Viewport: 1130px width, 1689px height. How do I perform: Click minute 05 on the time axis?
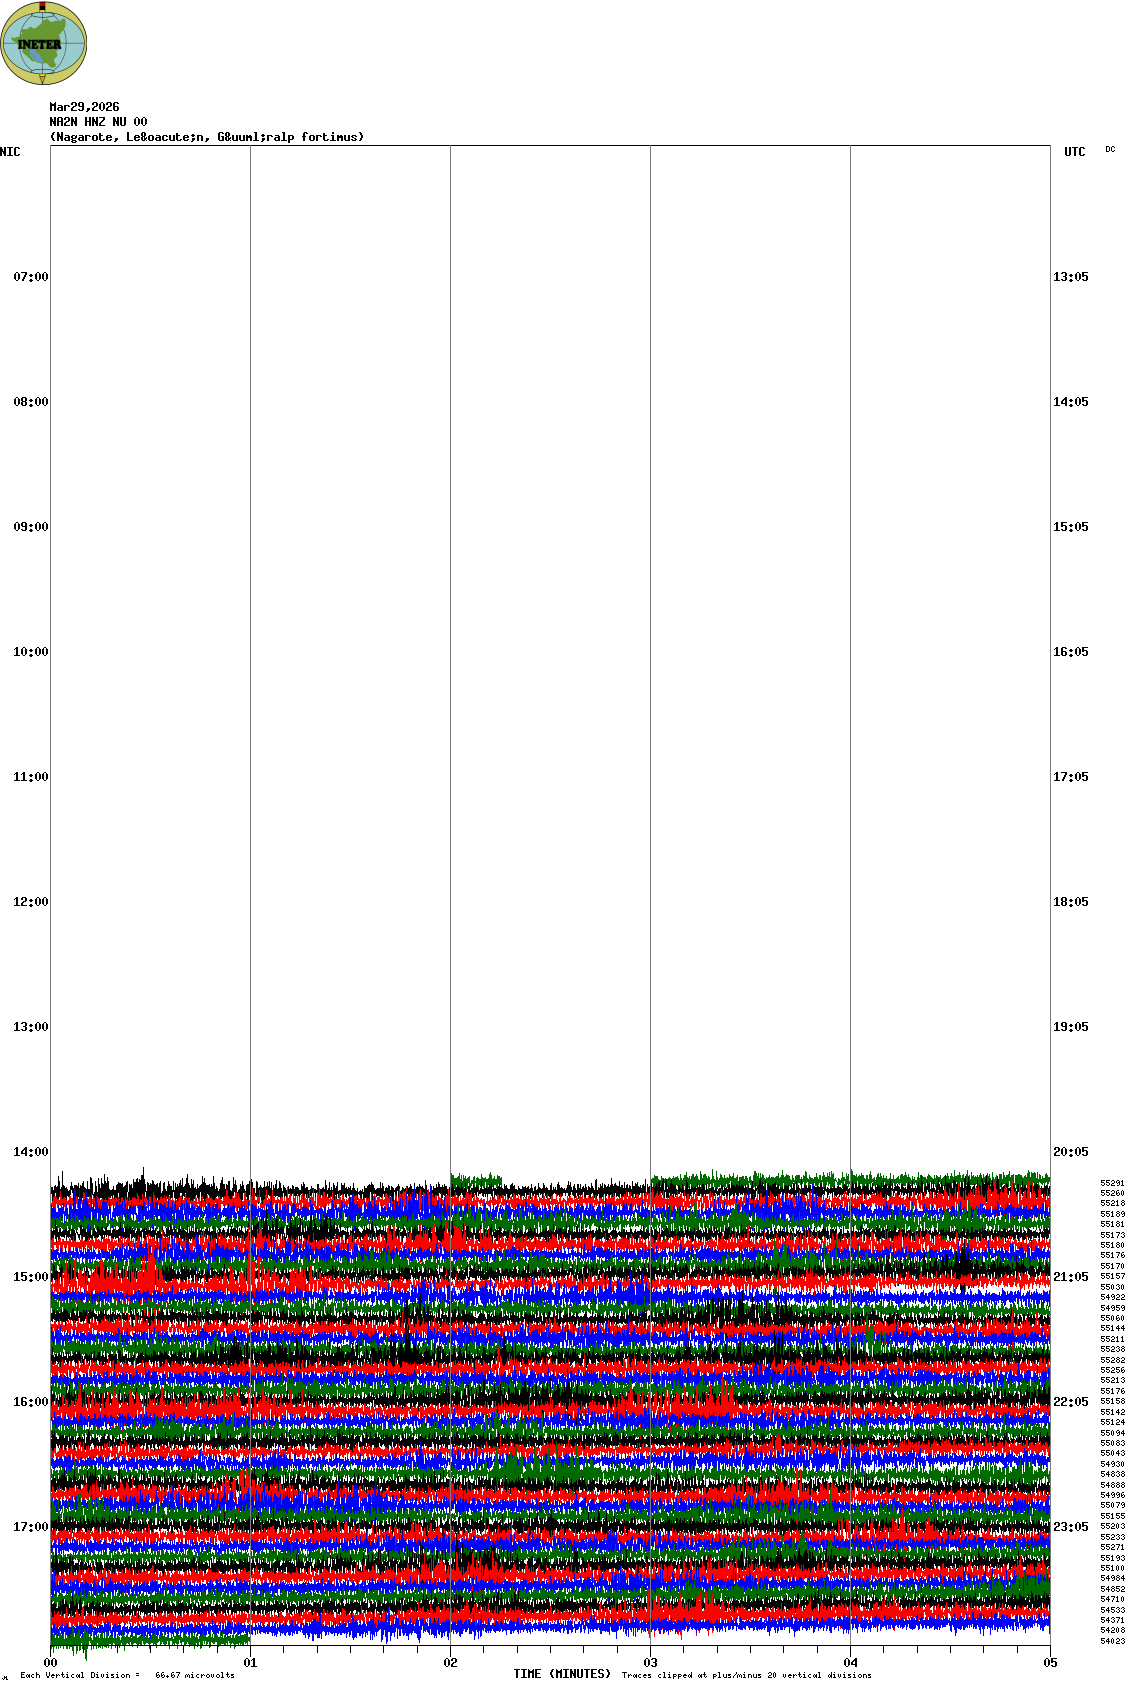[x=1050, y=1663]
